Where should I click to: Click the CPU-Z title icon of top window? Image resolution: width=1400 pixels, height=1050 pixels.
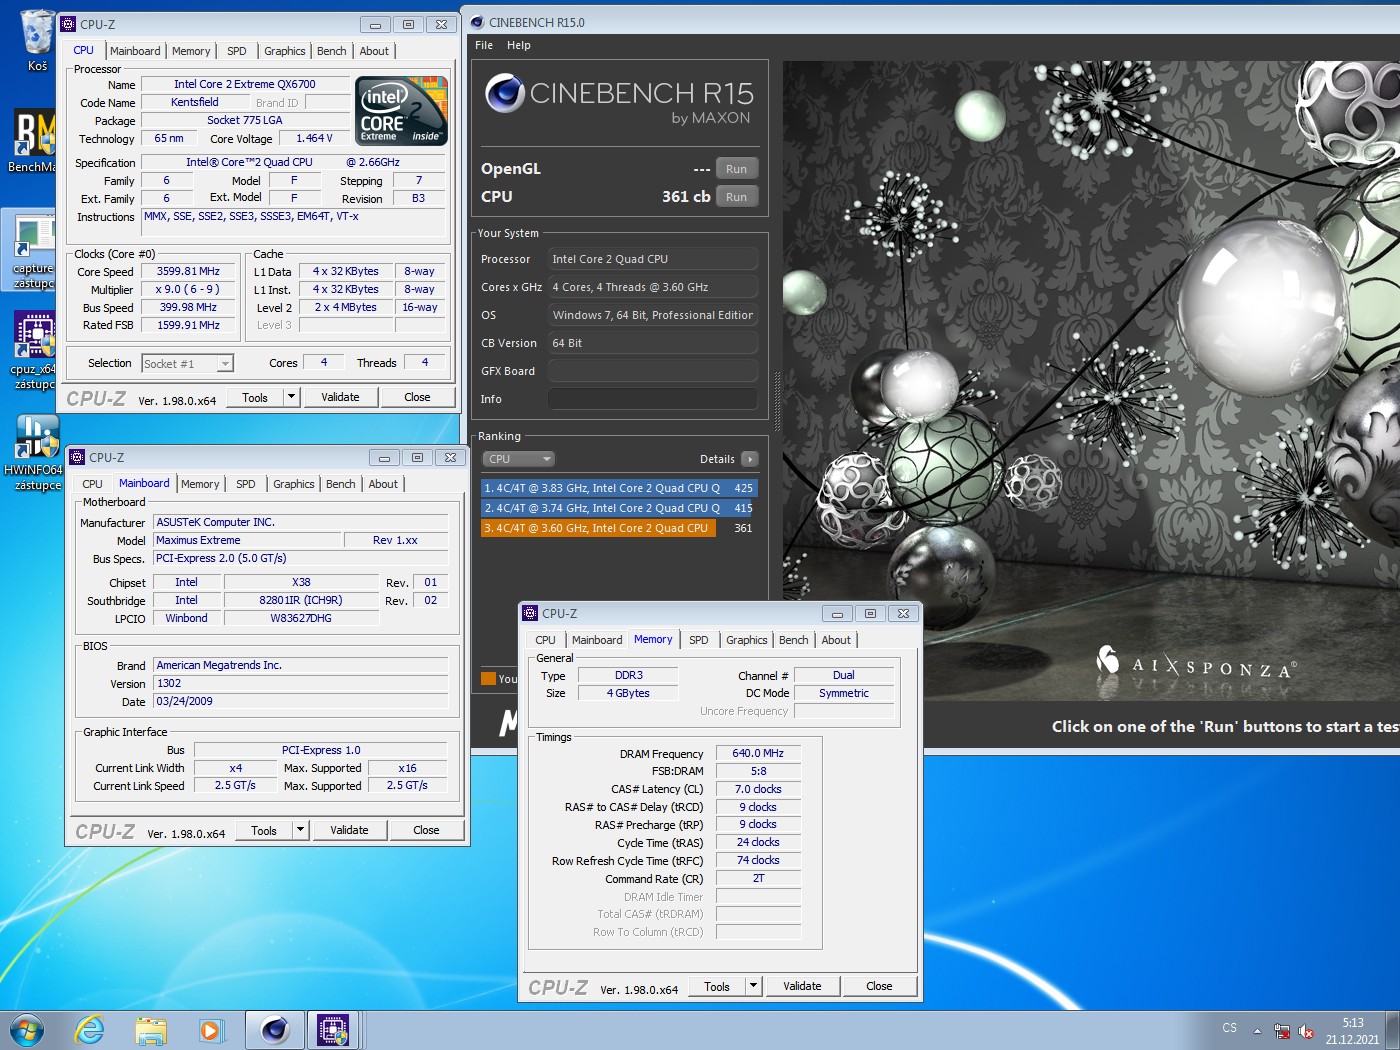[x=69, y=24]
